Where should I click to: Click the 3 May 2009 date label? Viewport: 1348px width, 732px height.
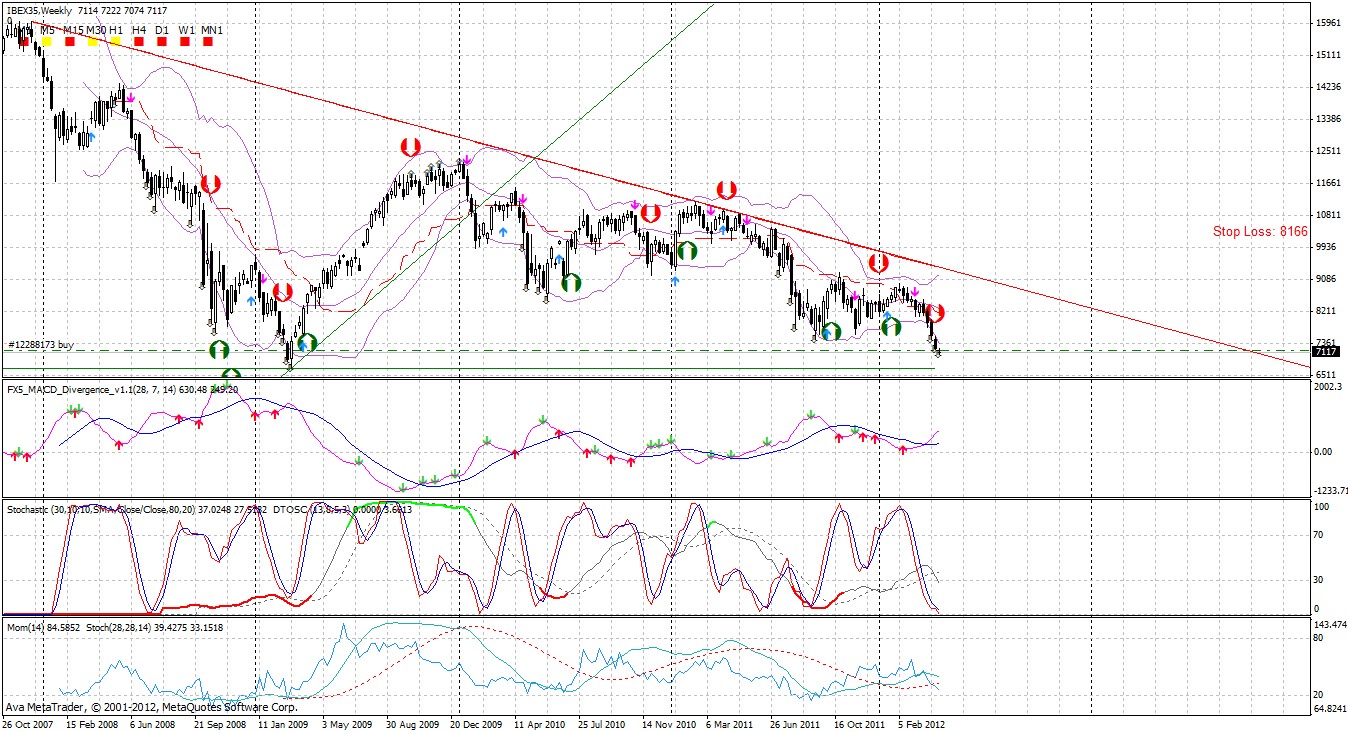[x=346, y=723]
